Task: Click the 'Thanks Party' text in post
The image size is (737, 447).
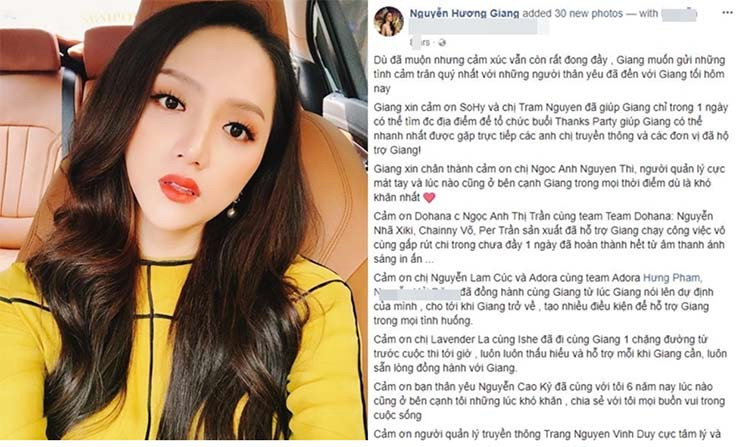Action: [x=586, y=122]
